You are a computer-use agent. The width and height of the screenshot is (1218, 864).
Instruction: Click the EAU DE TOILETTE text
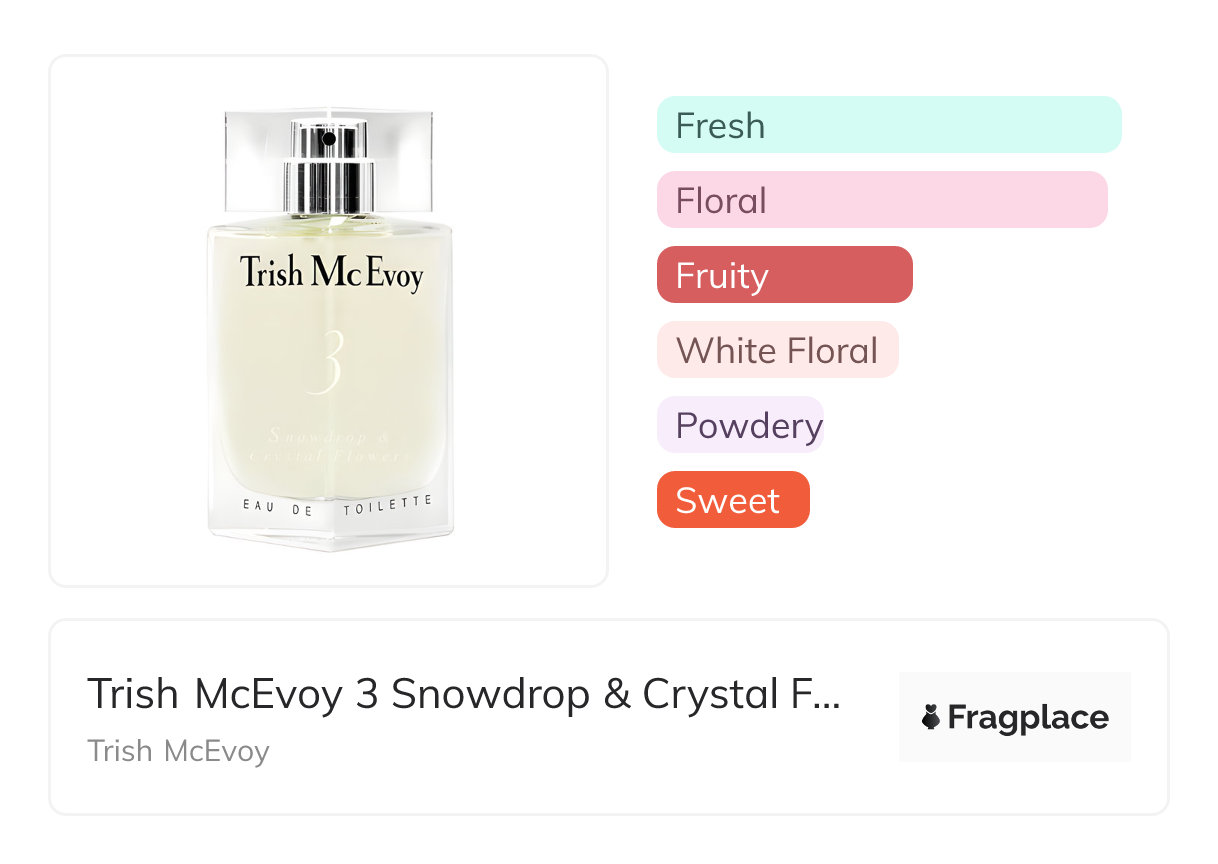point(337,505)
